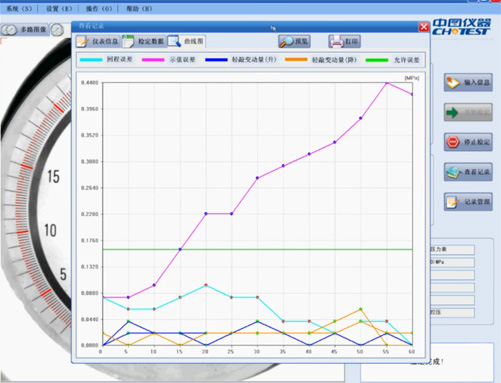This screenshot has height=383, width=501.
Task: Click the single gauge icon tab
Action: (x=57, y=30)
